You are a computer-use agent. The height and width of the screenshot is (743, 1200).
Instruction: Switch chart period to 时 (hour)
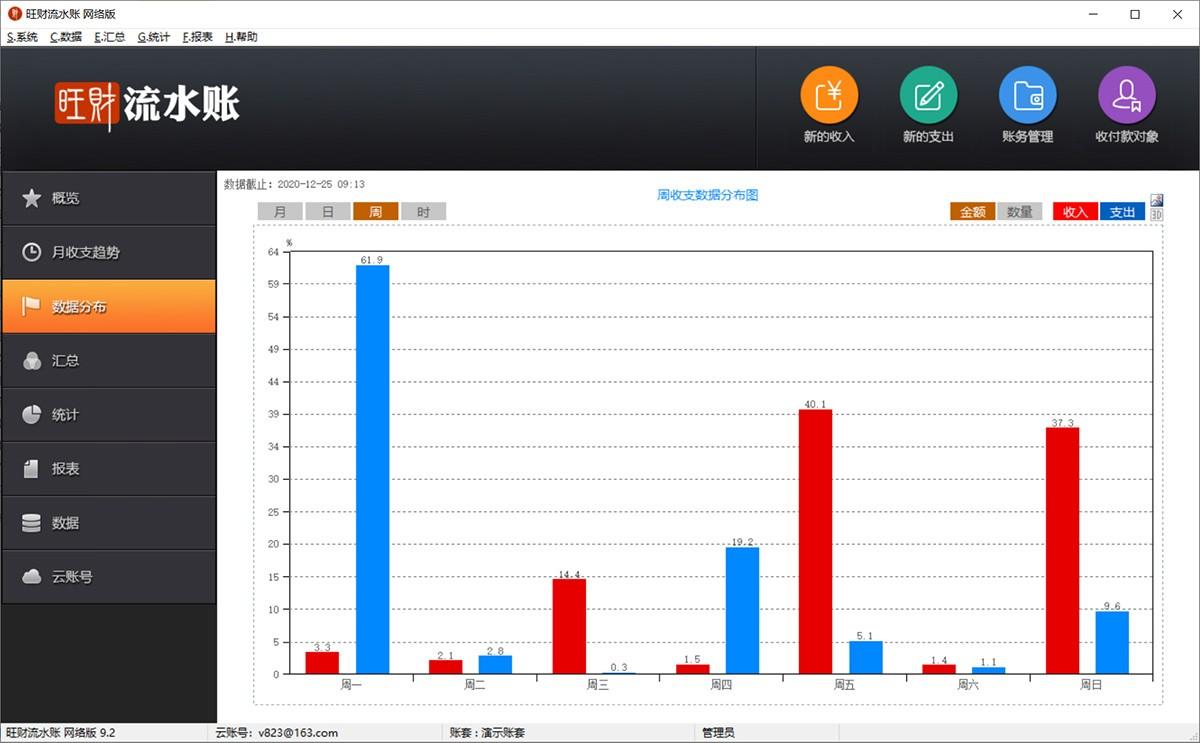[423, 212]
